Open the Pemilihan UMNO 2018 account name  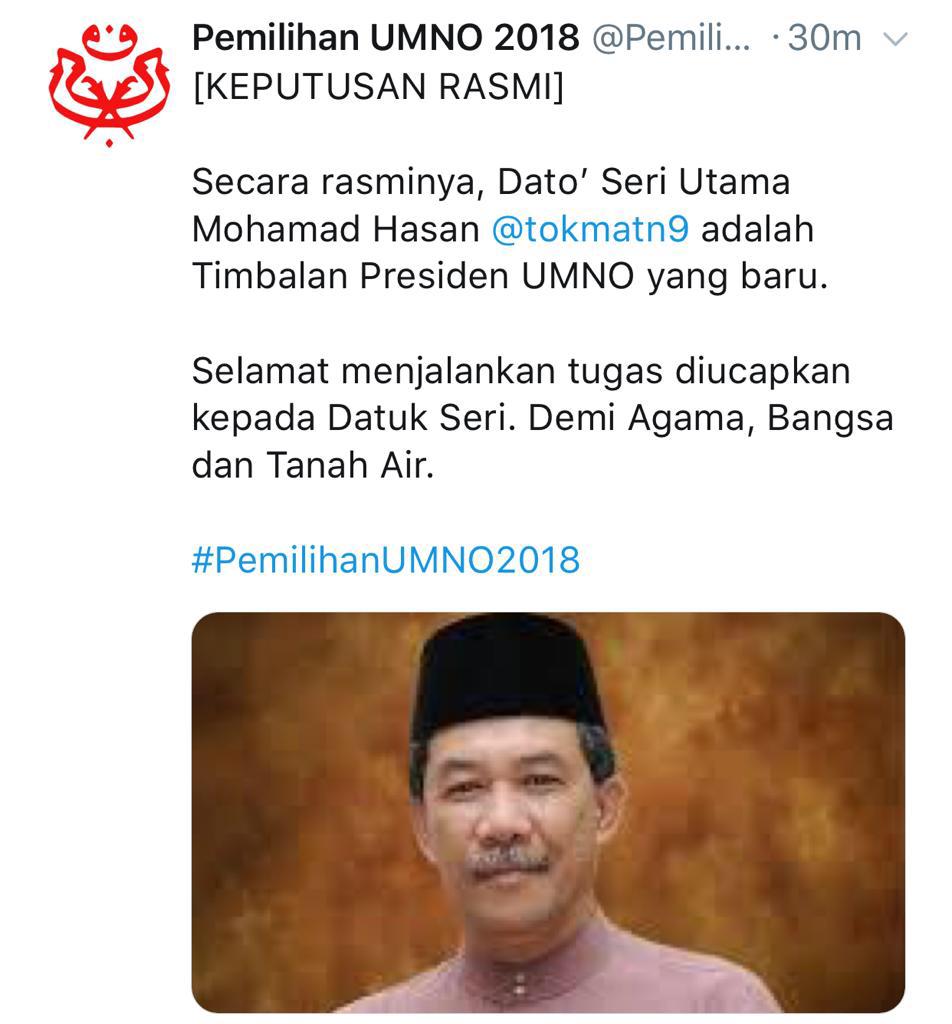pyautogui.click(x=385, y=37)
